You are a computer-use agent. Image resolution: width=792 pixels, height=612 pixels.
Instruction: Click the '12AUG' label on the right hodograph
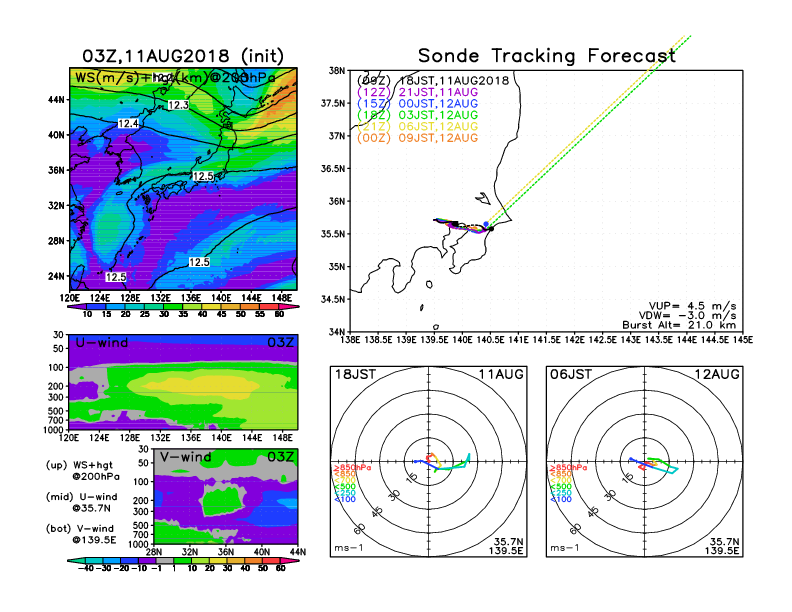717,374
